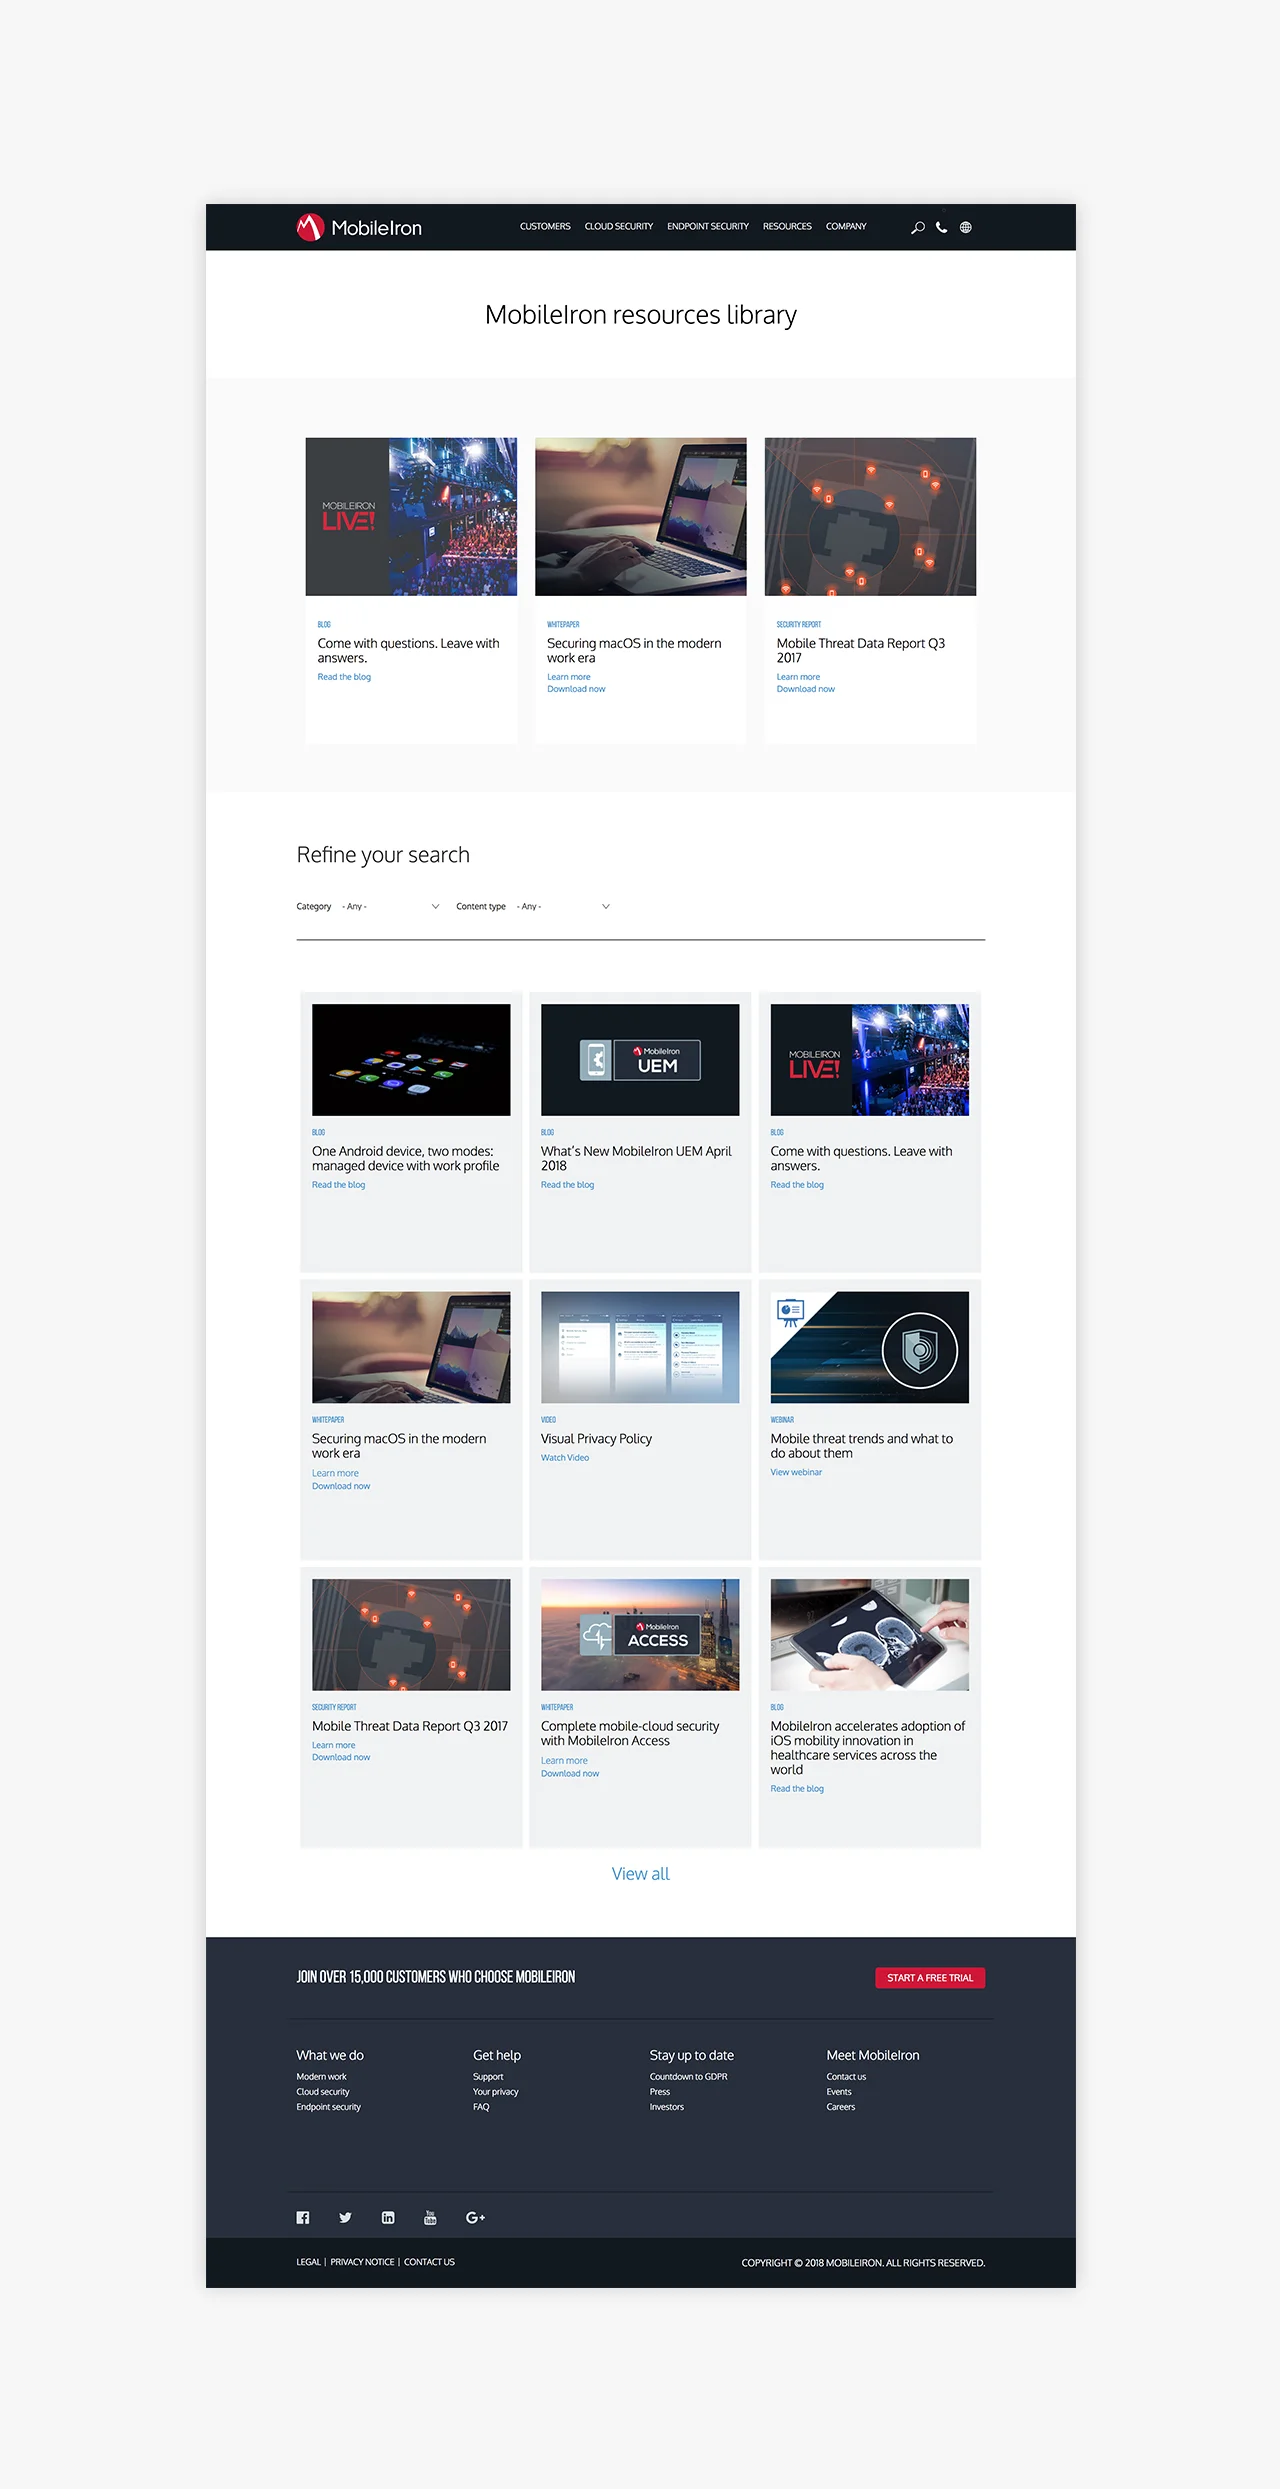Click the Start a Free Trial button
Screen dimensions: 1280x2489
930,1977
